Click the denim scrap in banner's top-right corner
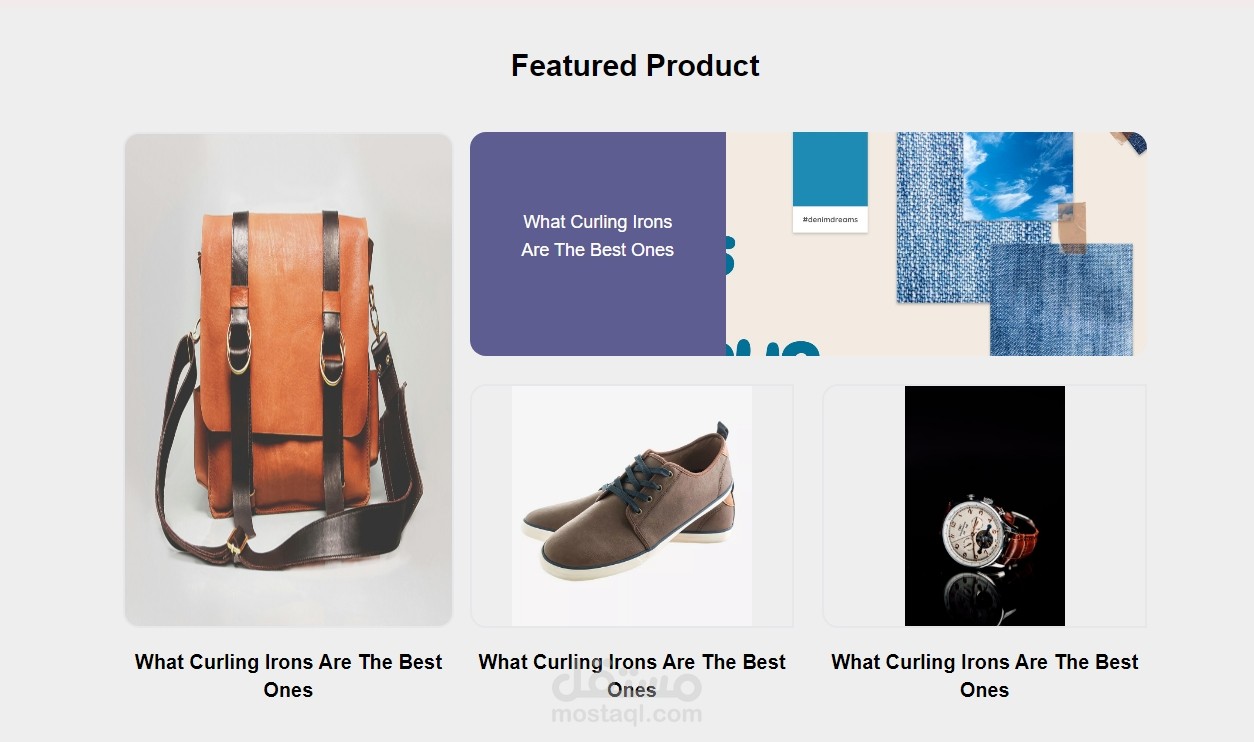Screen dimensions: 1254x742 click(x=1134, y=141)
